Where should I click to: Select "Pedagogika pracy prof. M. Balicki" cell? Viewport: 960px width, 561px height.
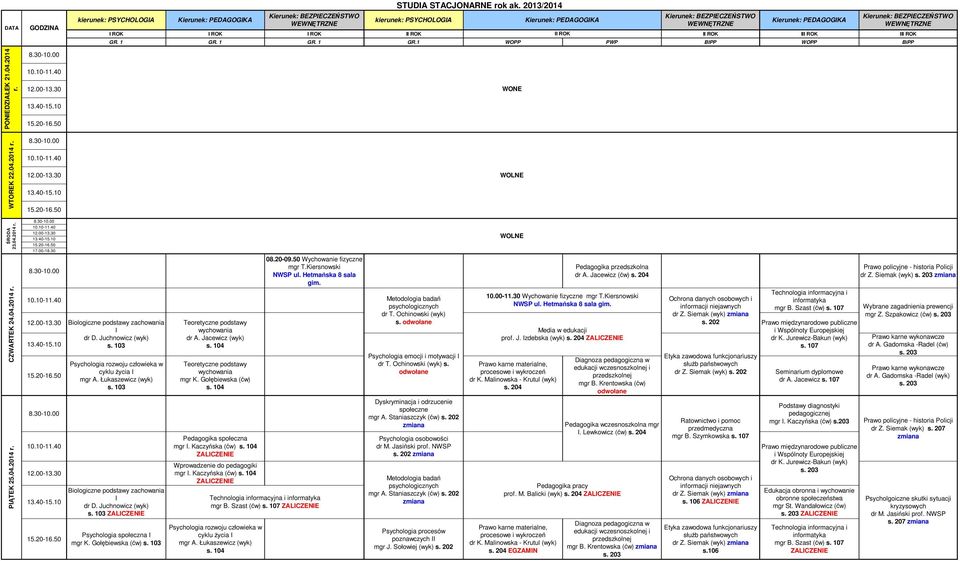(x=562, y=489)
